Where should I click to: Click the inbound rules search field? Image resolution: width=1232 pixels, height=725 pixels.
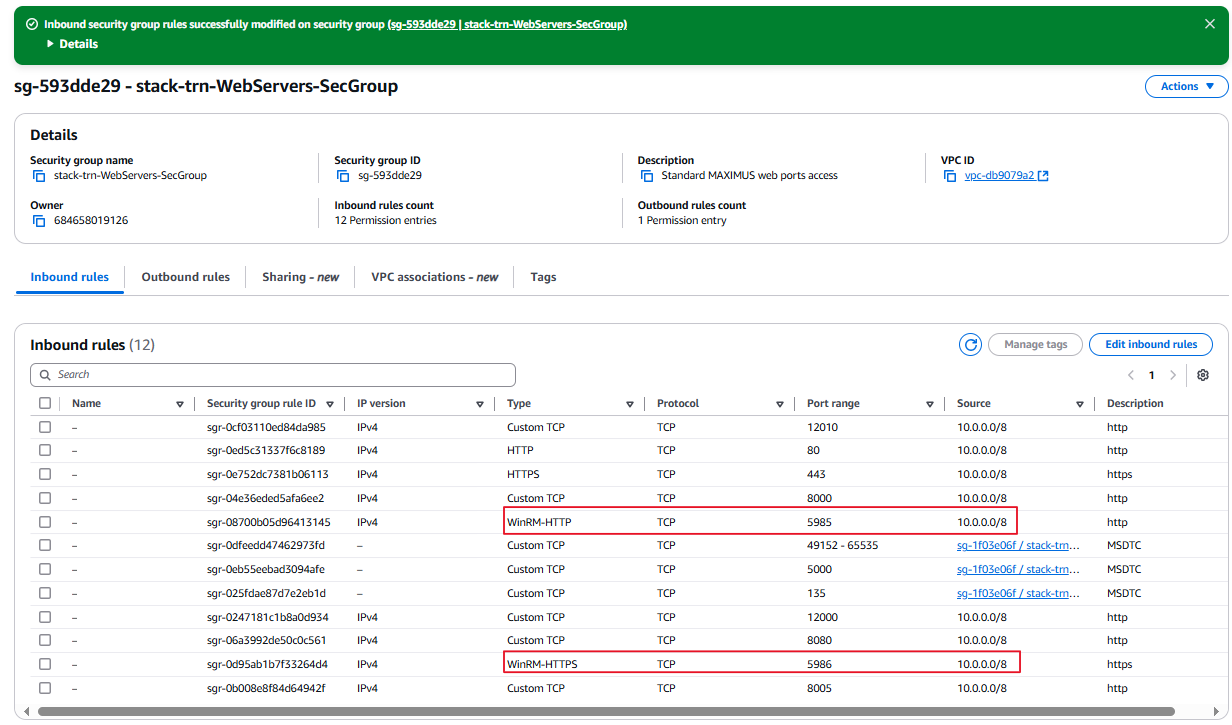273,375
